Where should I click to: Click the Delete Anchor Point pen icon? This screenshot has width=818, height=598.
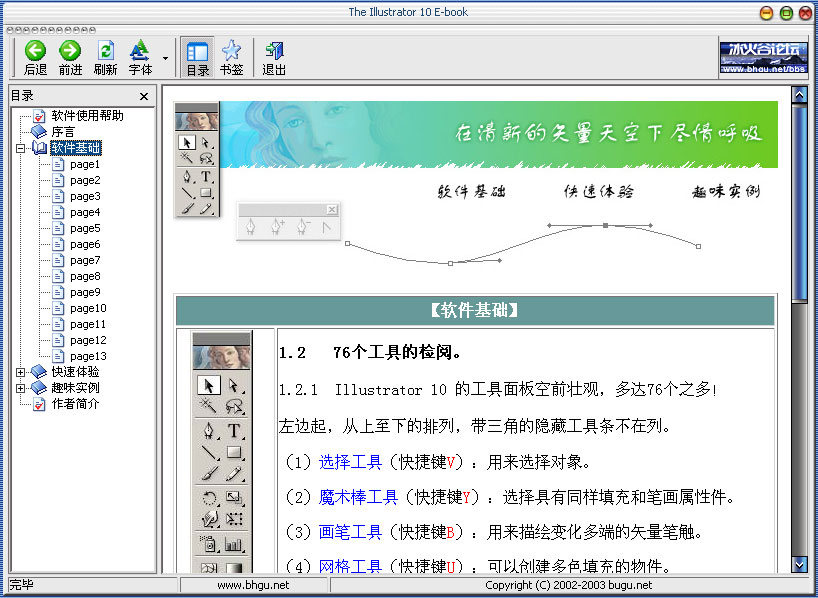pos(302,228)
